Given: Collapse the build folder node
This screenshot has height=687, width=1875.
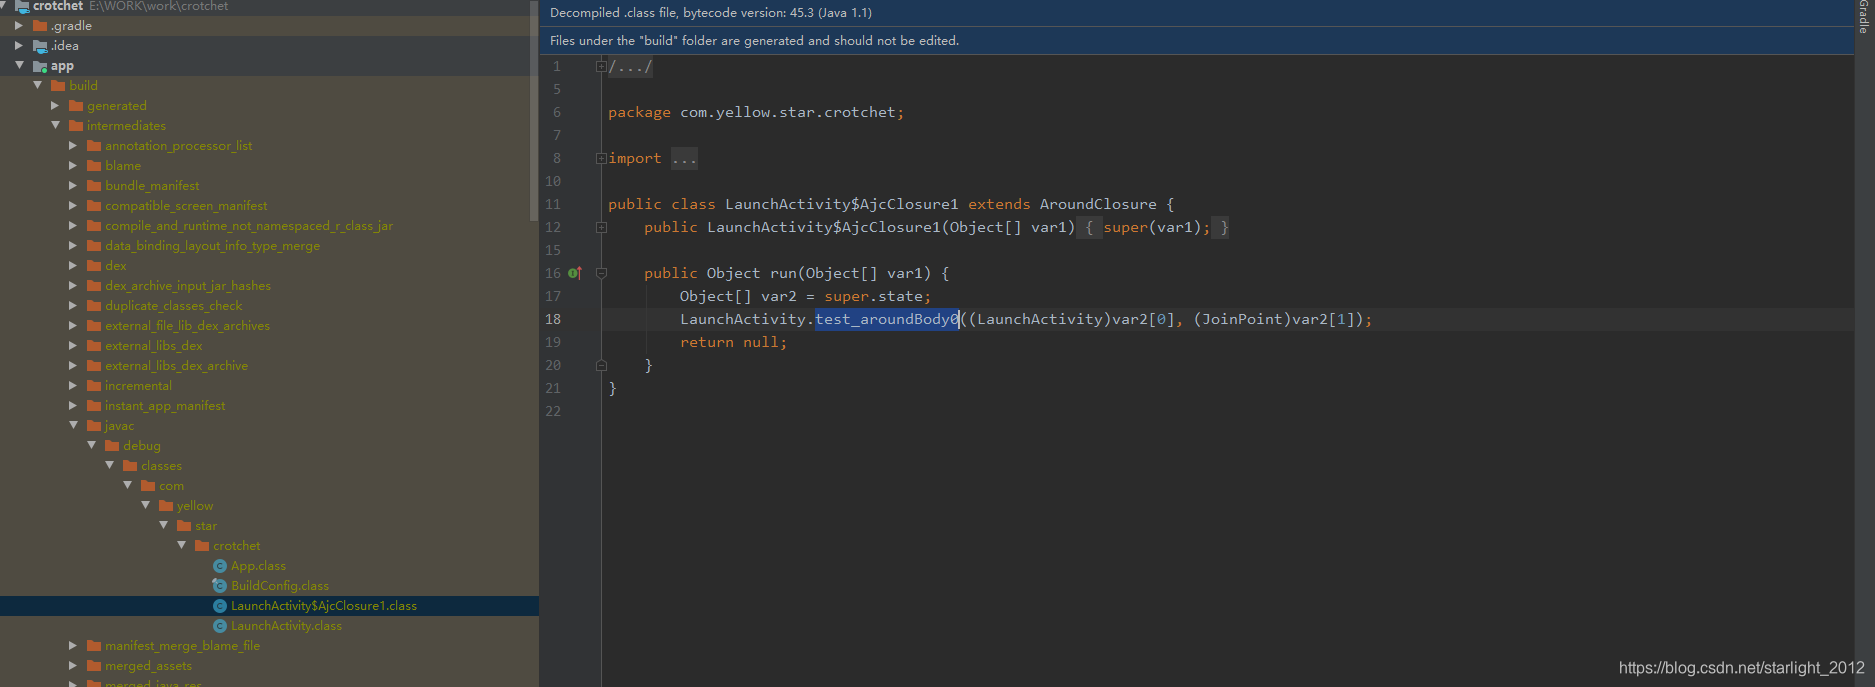Looking at the screenshot, I should [x=37, y=85].
